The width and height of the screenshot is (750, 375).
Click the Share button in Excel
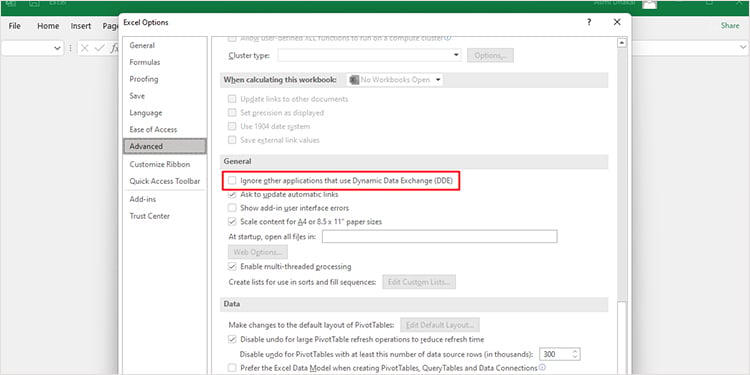[730, 26]
